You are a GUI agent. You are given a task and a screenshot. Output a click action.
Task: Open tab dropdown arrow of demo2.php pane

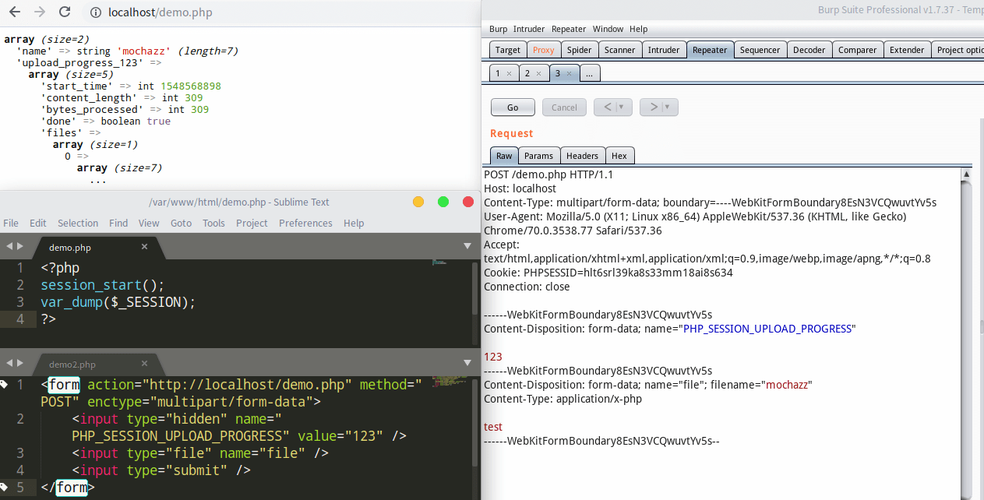[x=467, y=363]
